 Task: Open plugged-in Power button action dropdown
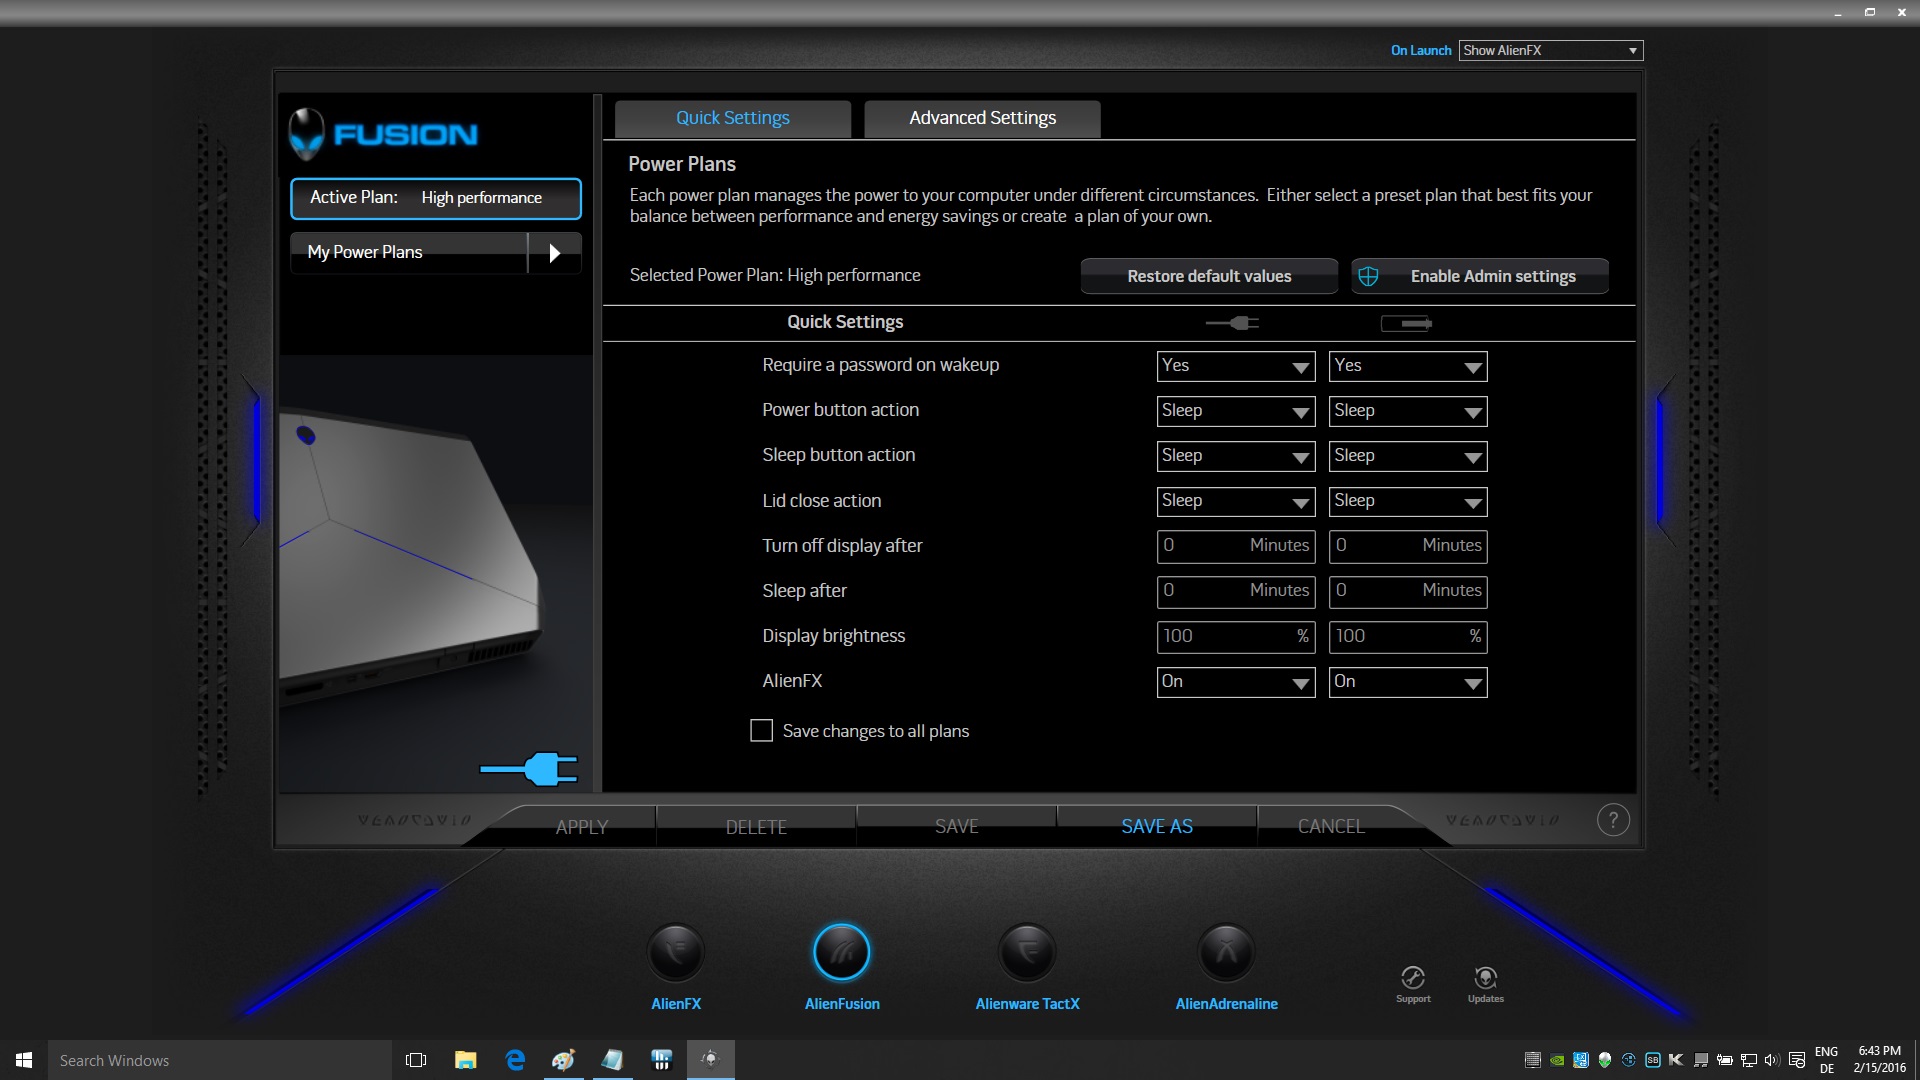tap(1235, 411)
